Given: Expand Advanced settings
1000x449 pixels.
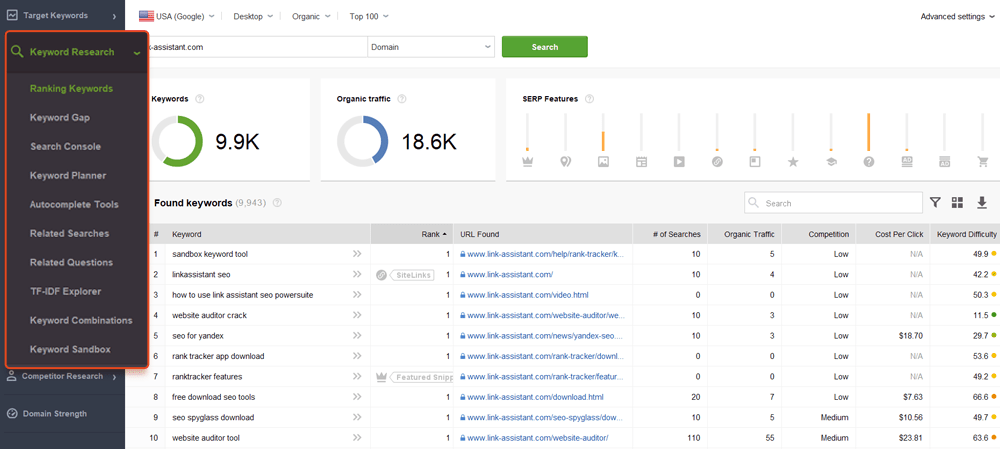Looking at the screenshot, I should tap(957, 17).
